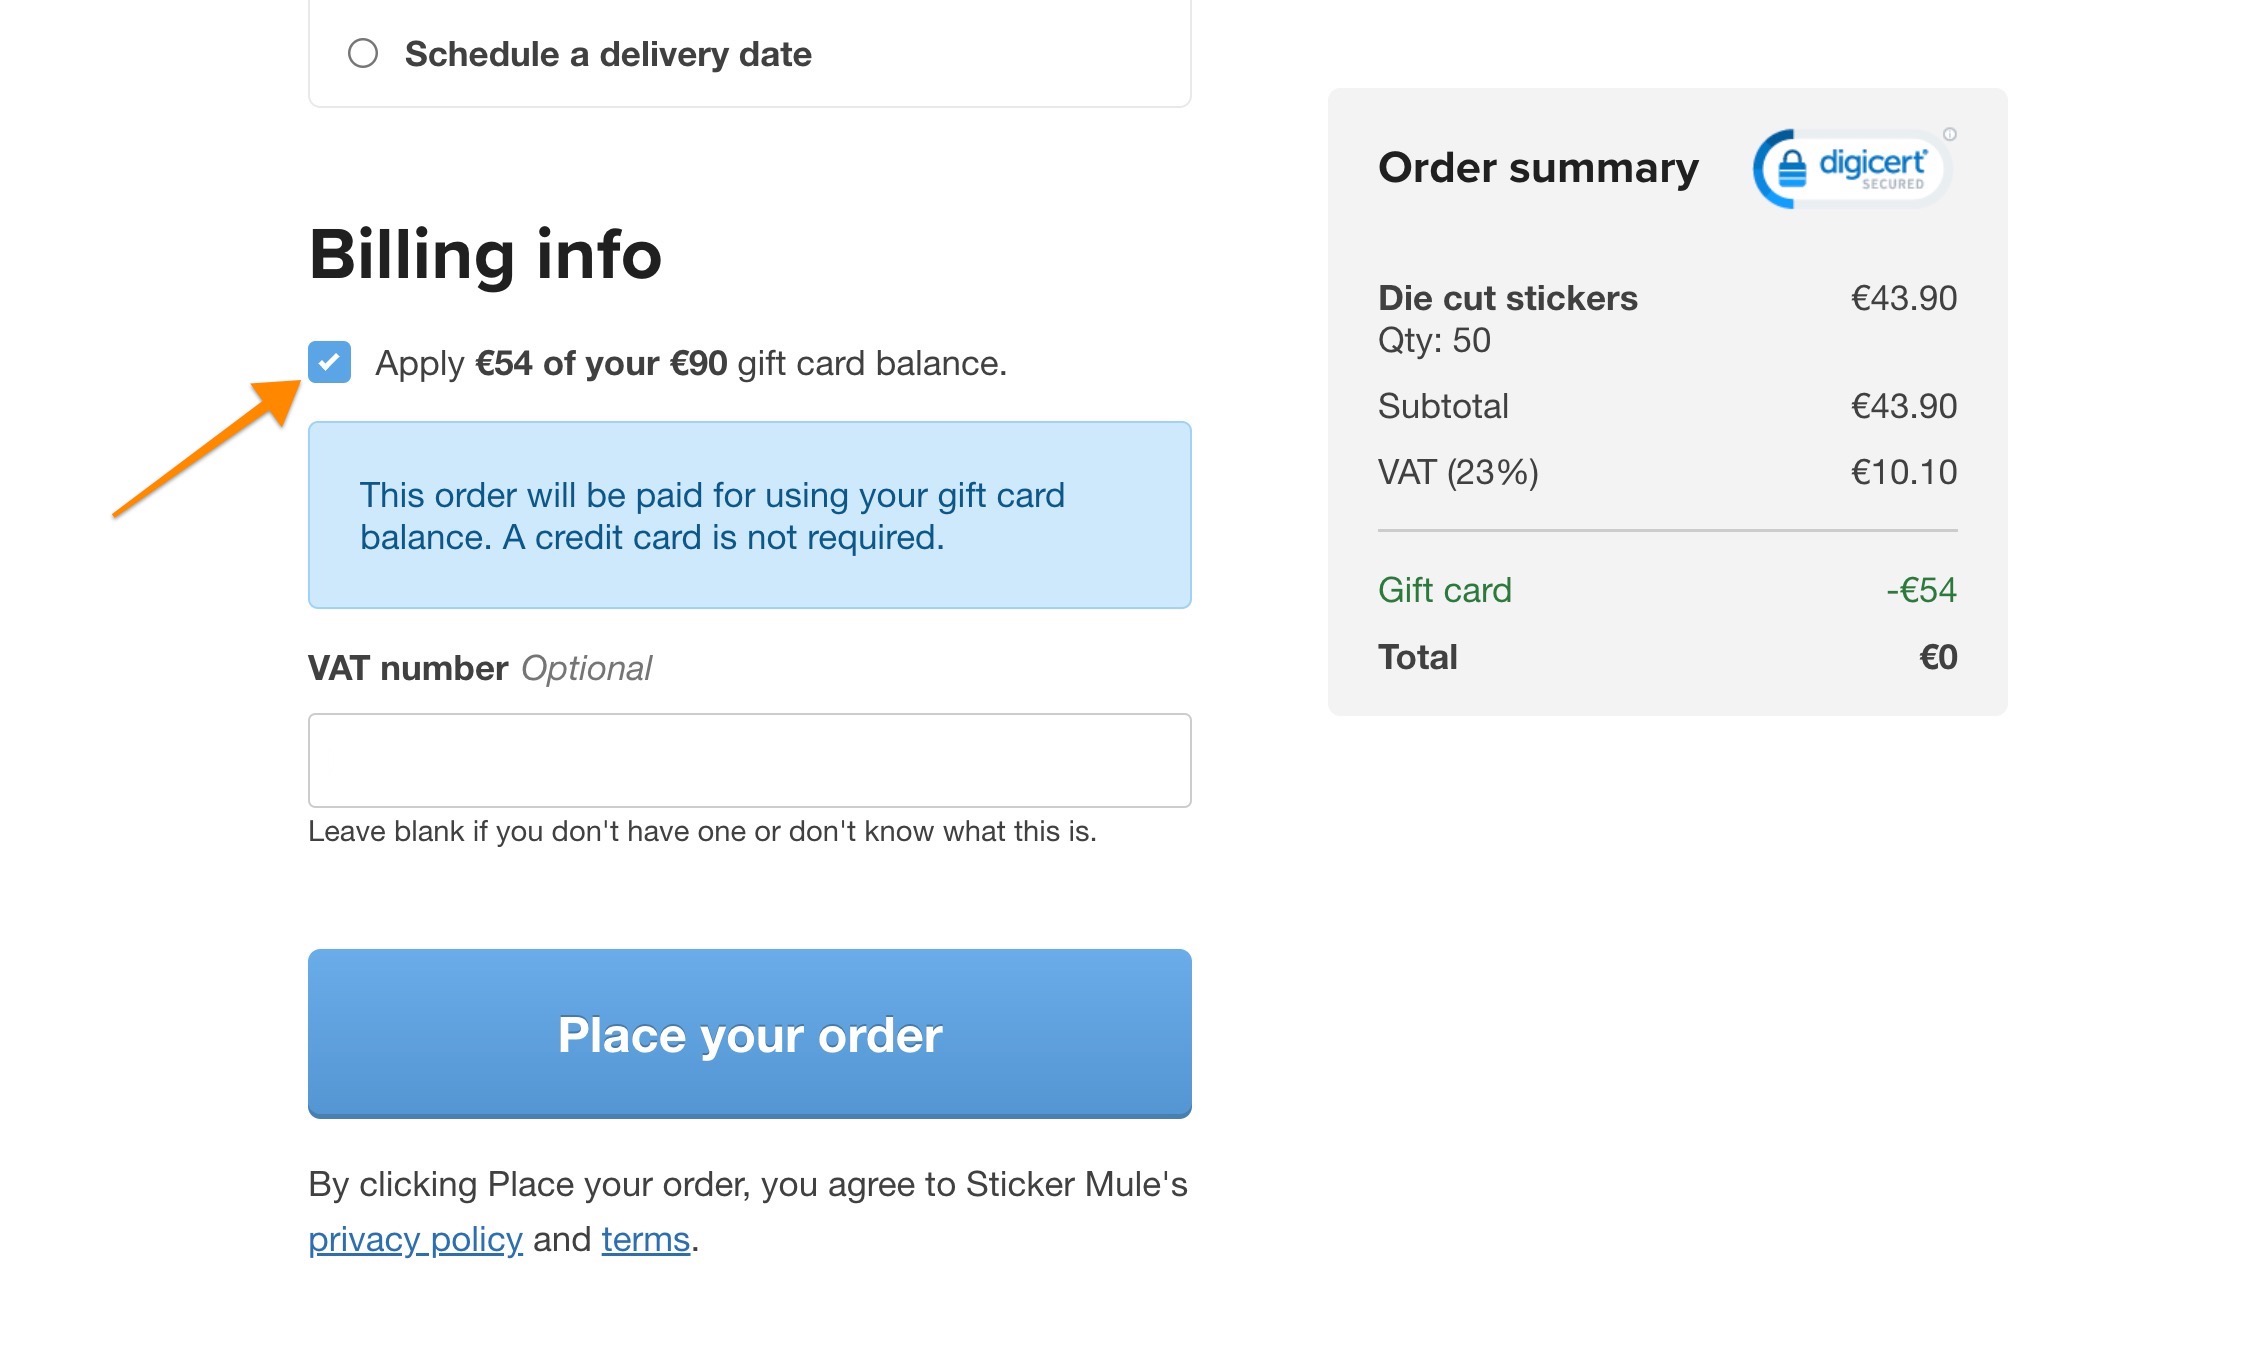Click the Gift card discount line
Viewport: 2254px width, 1366px height.
pyautogui.click(x=1444, y=590)
